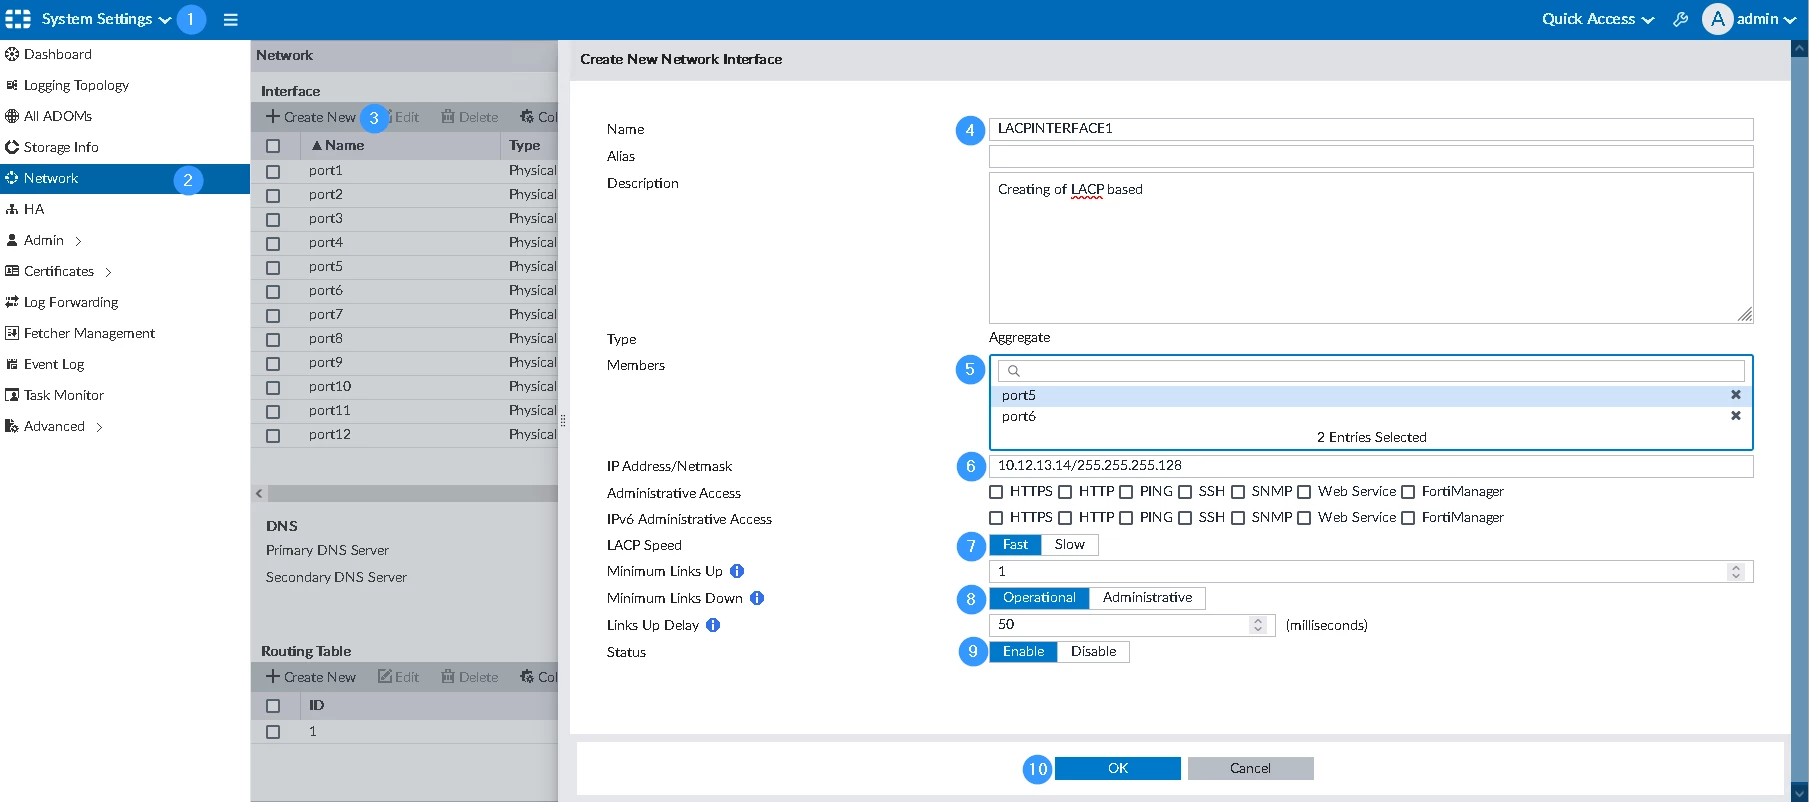The width and height of the screenshot is (1809, 802).
Task: Click Cancel button
Action: pyautogui.click(x=1250, y=768)
